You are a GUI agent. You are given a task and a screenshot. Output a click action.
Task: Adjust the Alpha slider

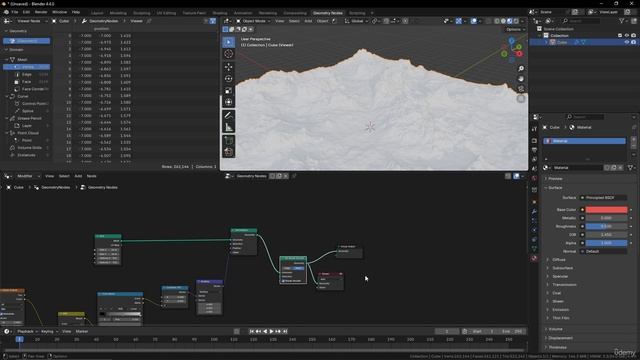tap(607, 243)
